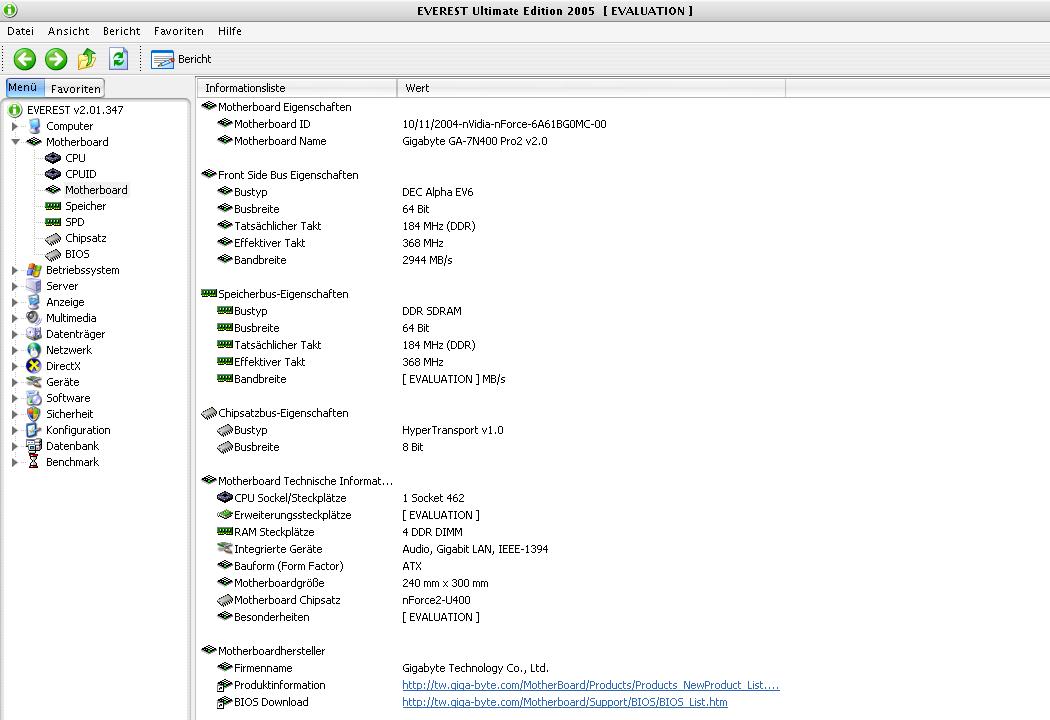Switch to the Menü tab

pyautogui.click(x=23, y=87)
